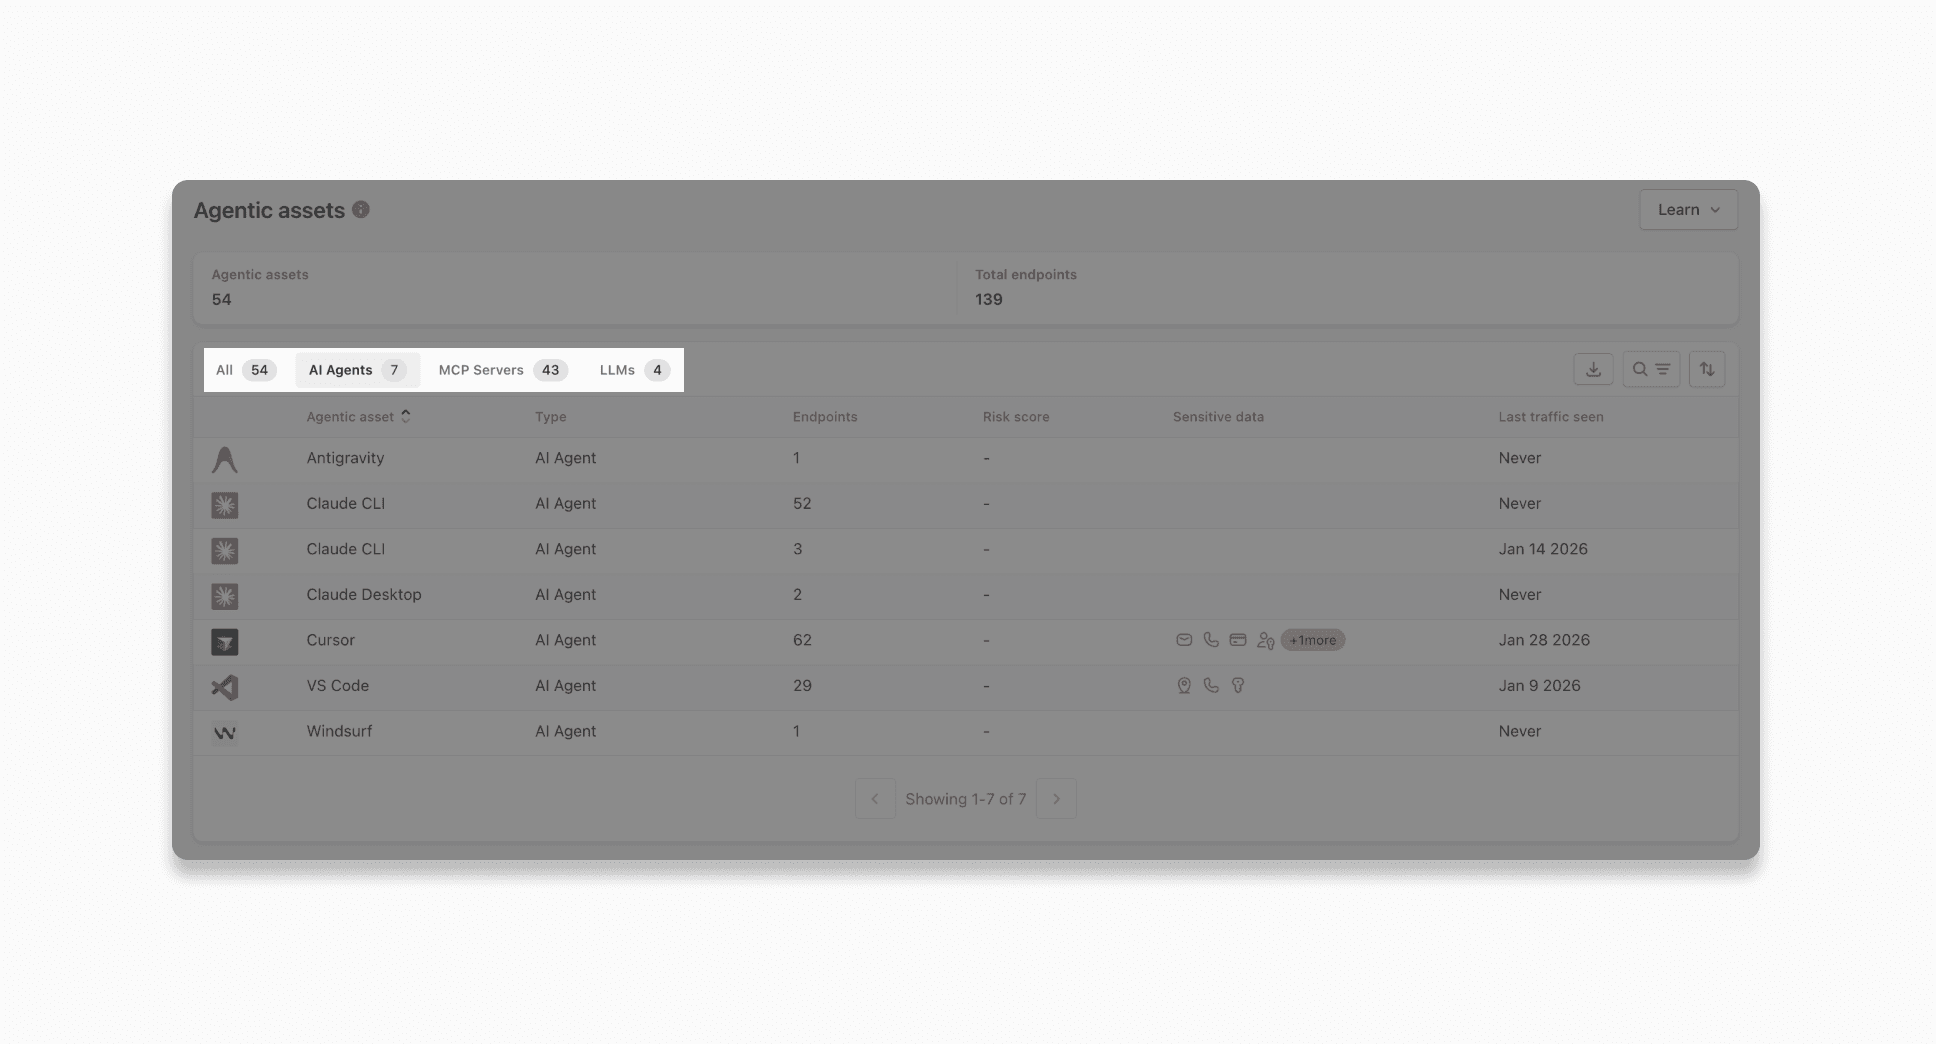Click the Cursor app logo in the table
The height and width of the screenshot is (1044, 1936).
[x=224, y=641]
